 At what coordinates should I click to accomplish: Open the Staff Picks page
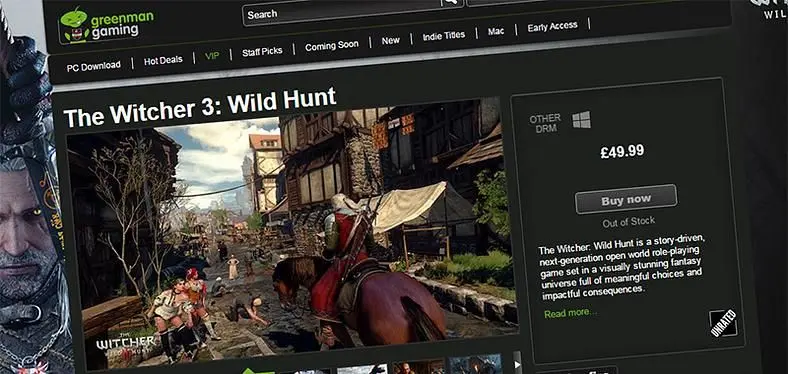(262, 51)
